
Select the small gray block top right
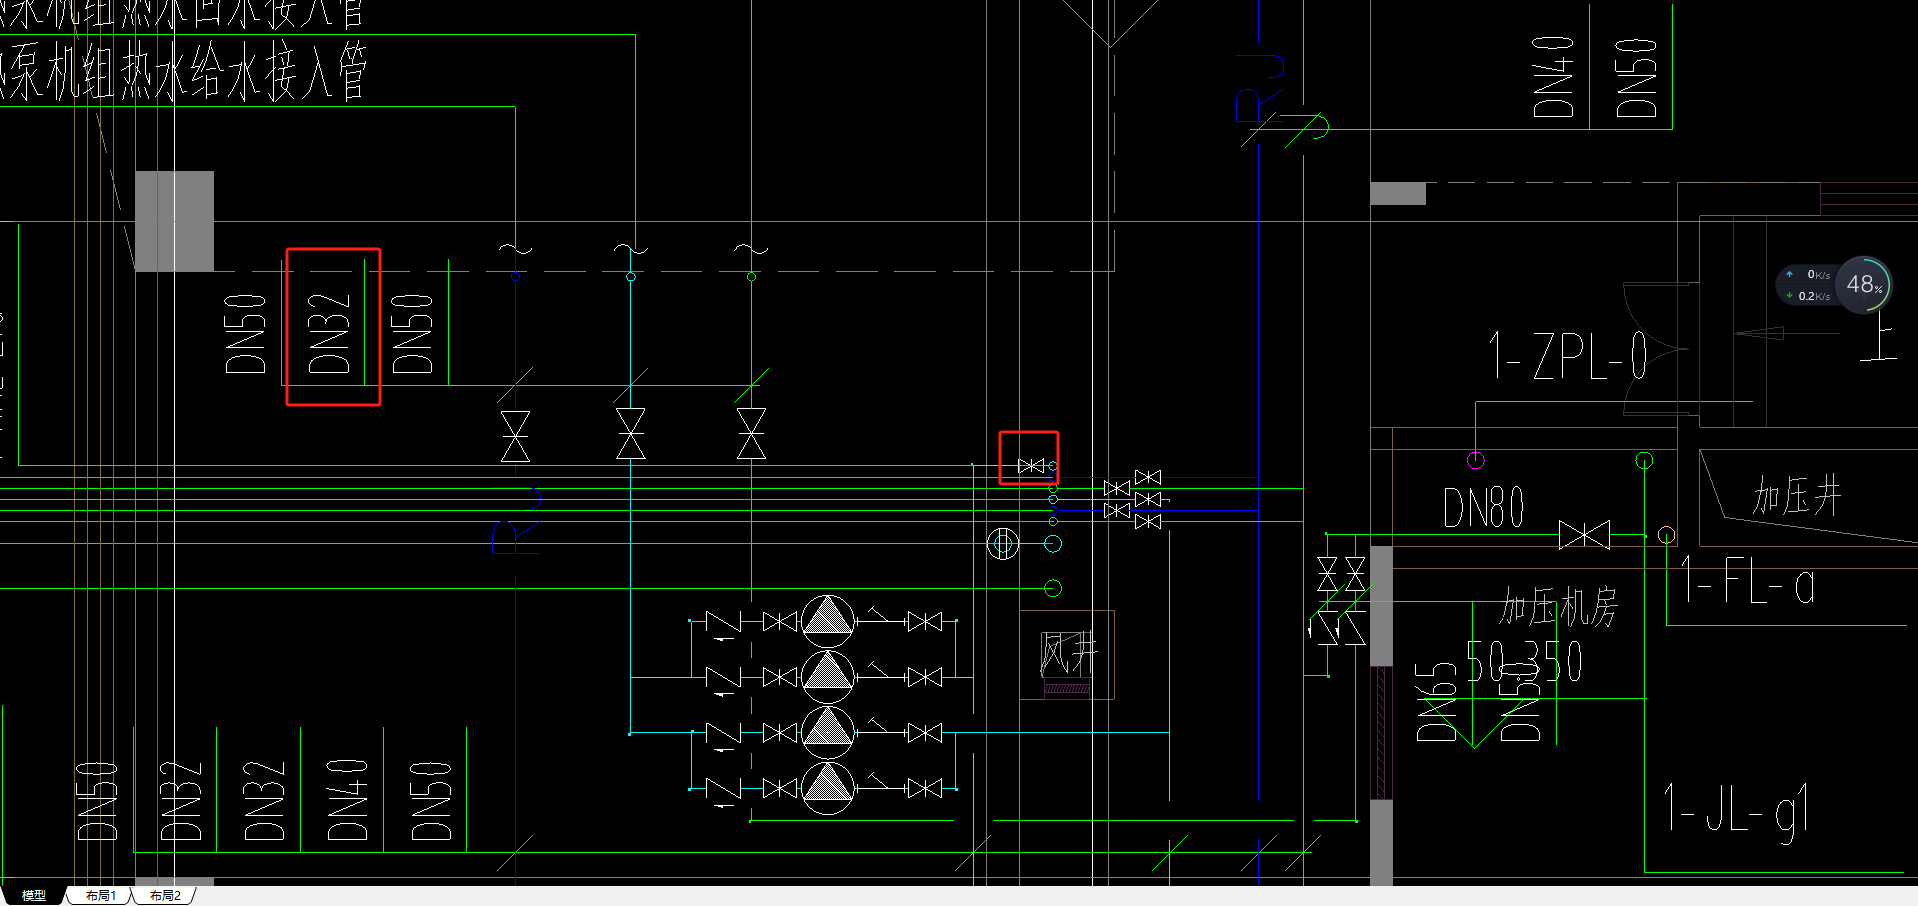tap(1398, 193)
